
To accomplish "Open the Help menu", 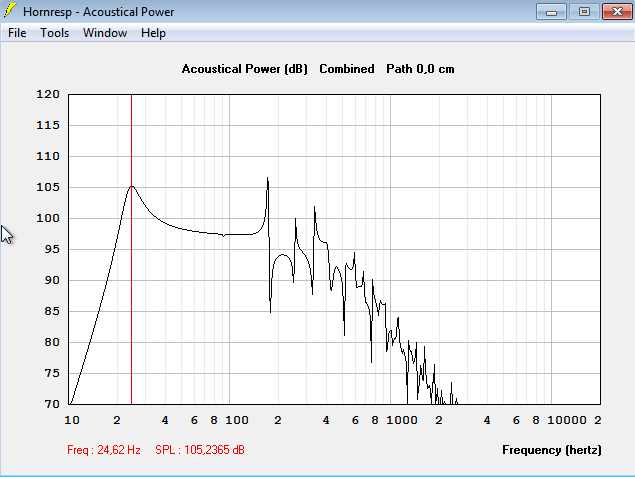I will coord(153,33).
